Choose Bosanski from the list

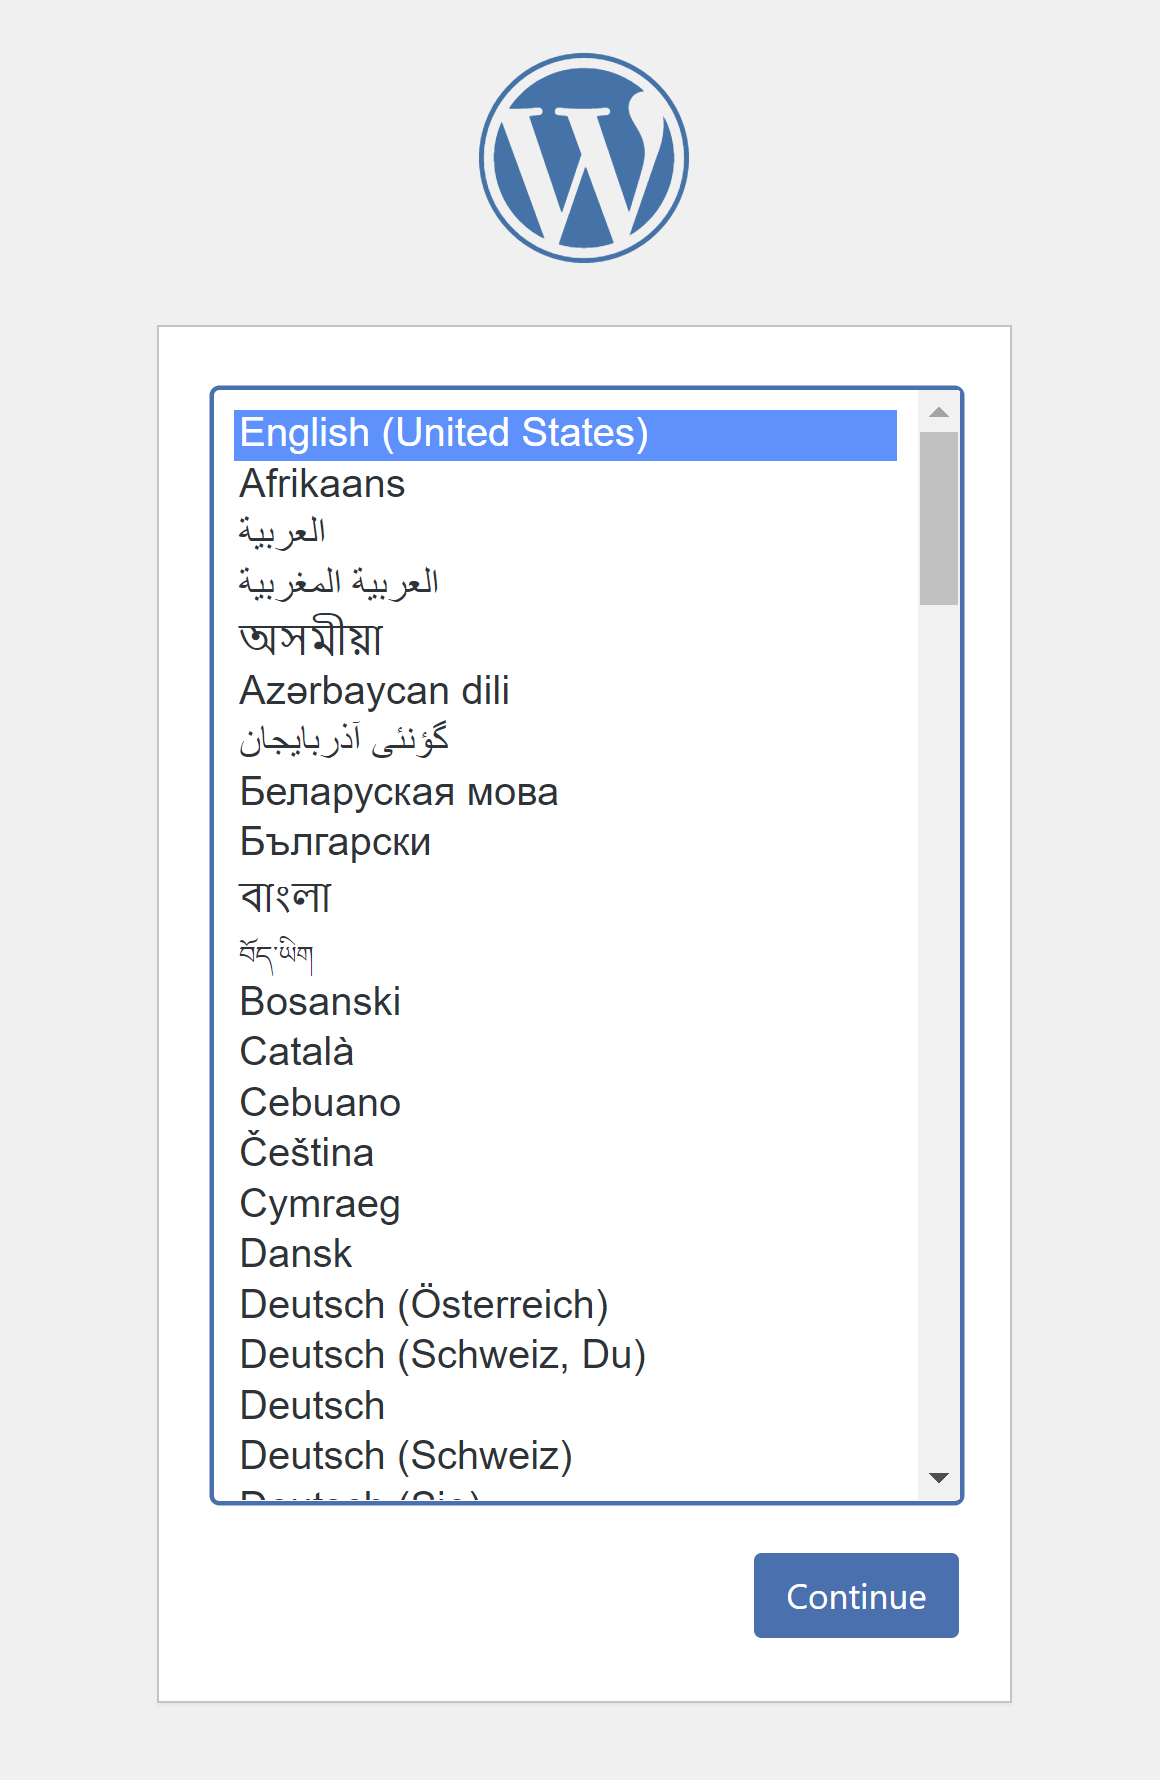tap(320, 1001)
